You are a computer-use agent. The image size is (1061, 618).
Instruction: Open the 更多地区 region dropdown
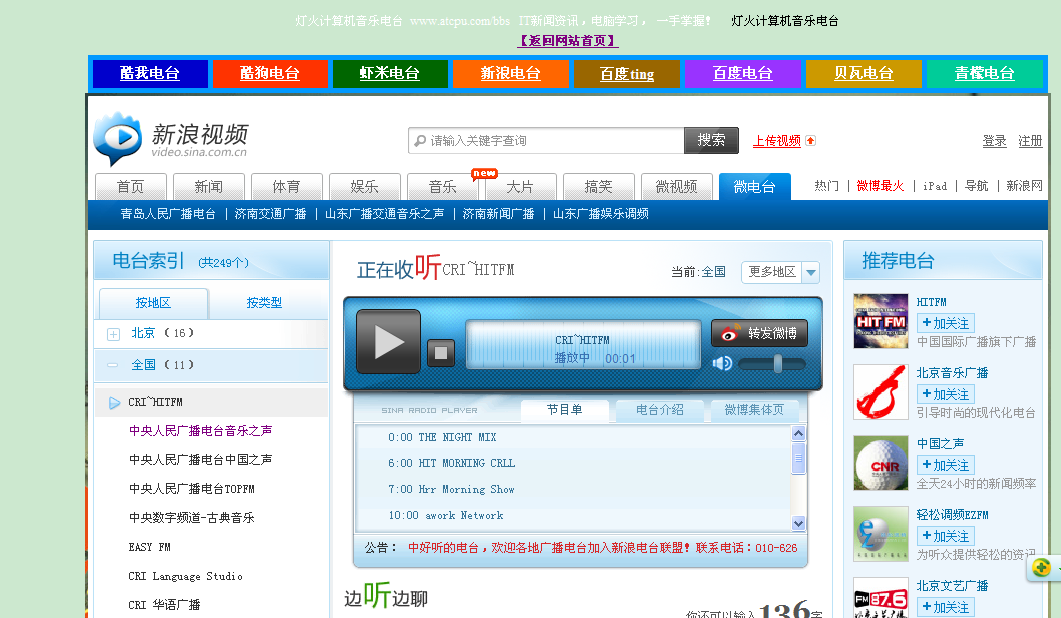pos(780,272)
